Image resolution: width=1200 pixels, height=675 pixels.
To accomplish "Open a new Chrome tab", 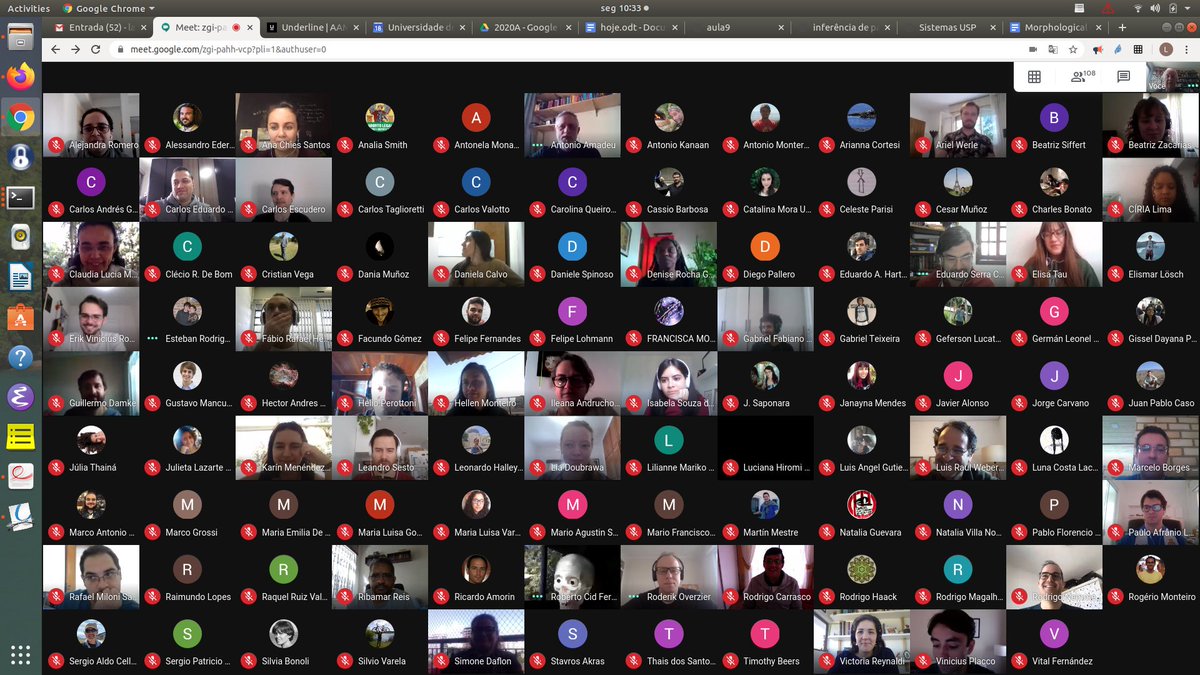I will click(1122, 27).
